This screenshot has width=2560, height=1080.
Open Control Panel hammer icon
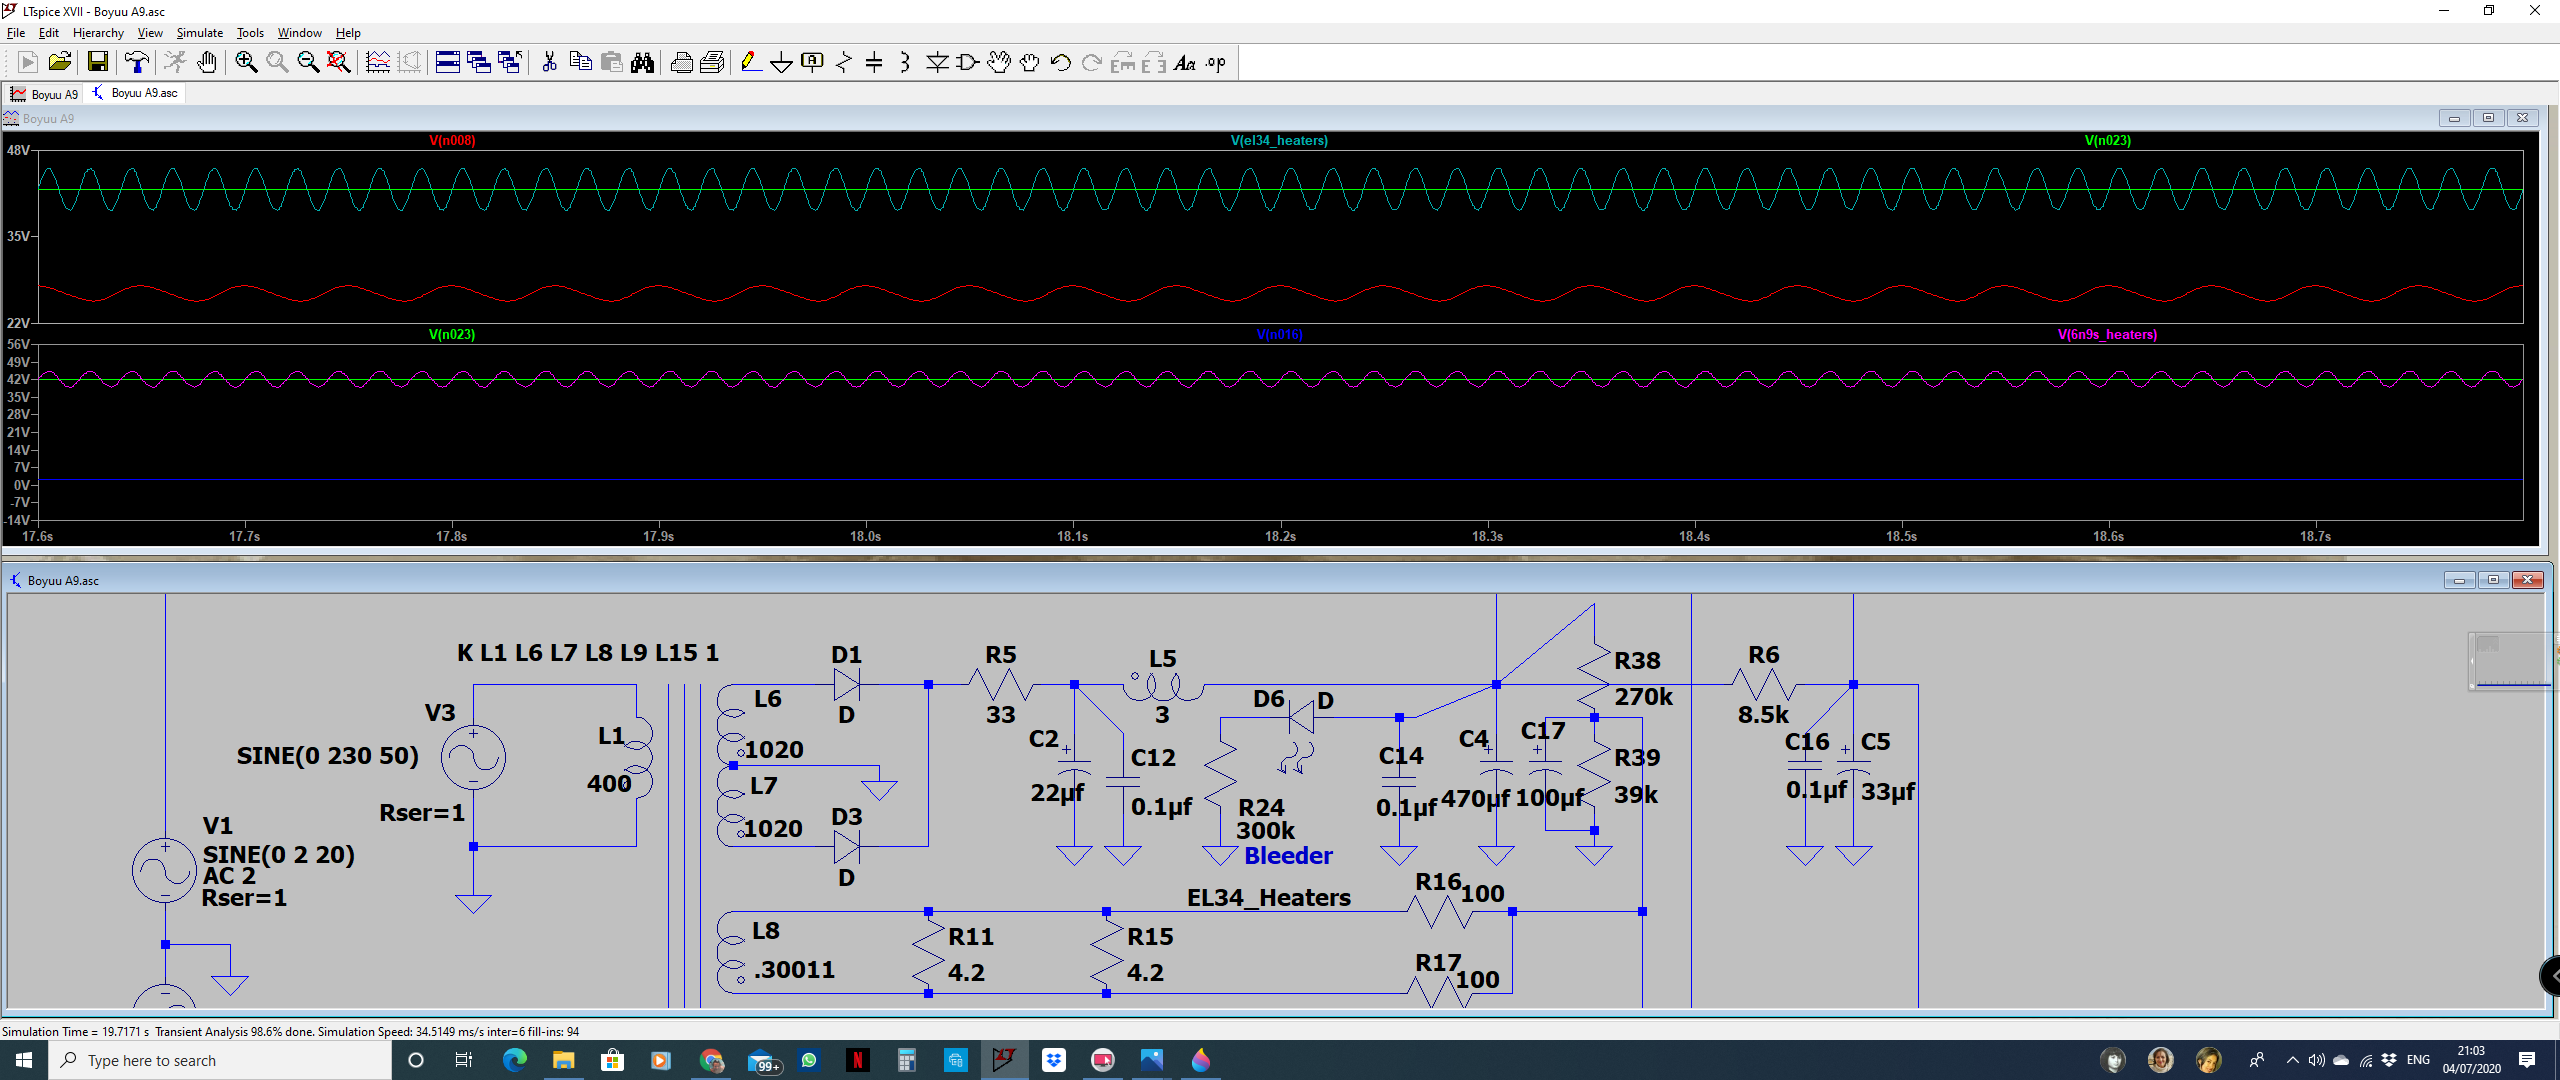click(x=137, y=62)
